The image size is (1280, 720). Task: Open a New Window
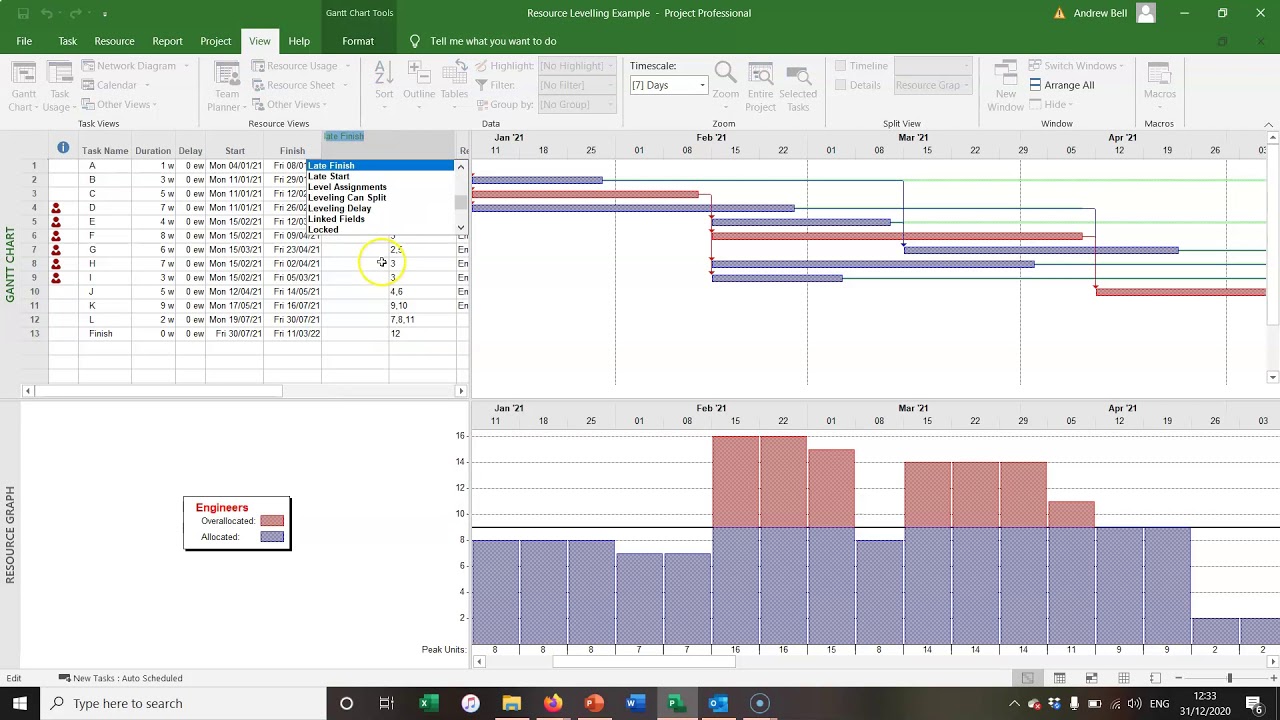point(1005,87)
